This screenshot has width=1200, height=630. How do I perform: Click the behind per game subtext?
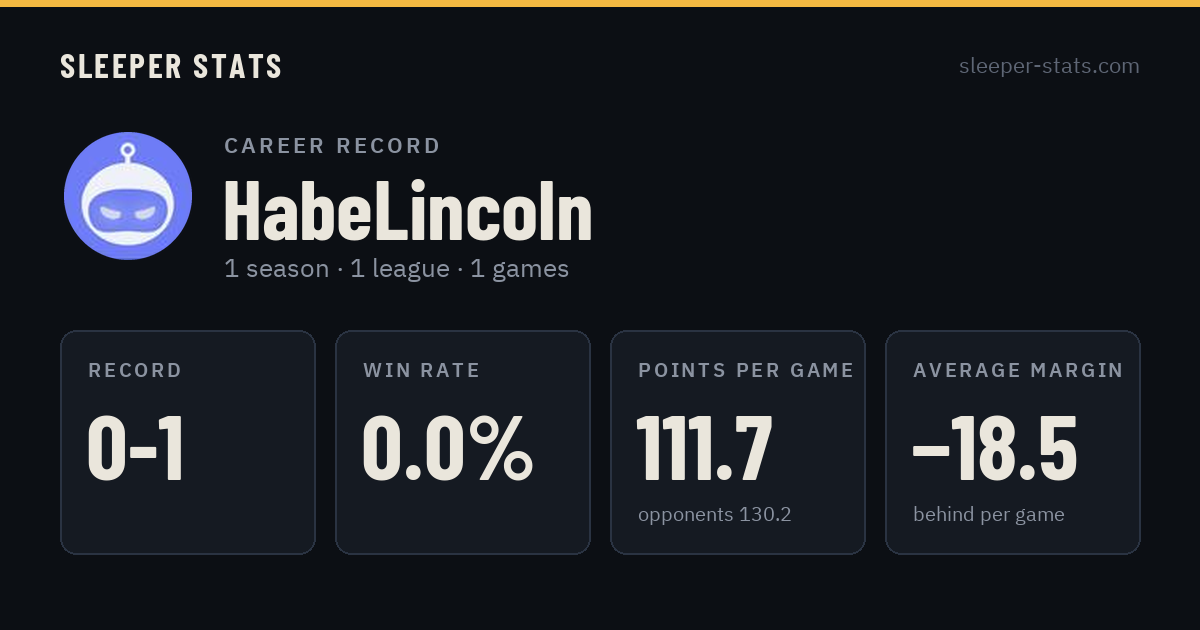[x=989, y=515]
